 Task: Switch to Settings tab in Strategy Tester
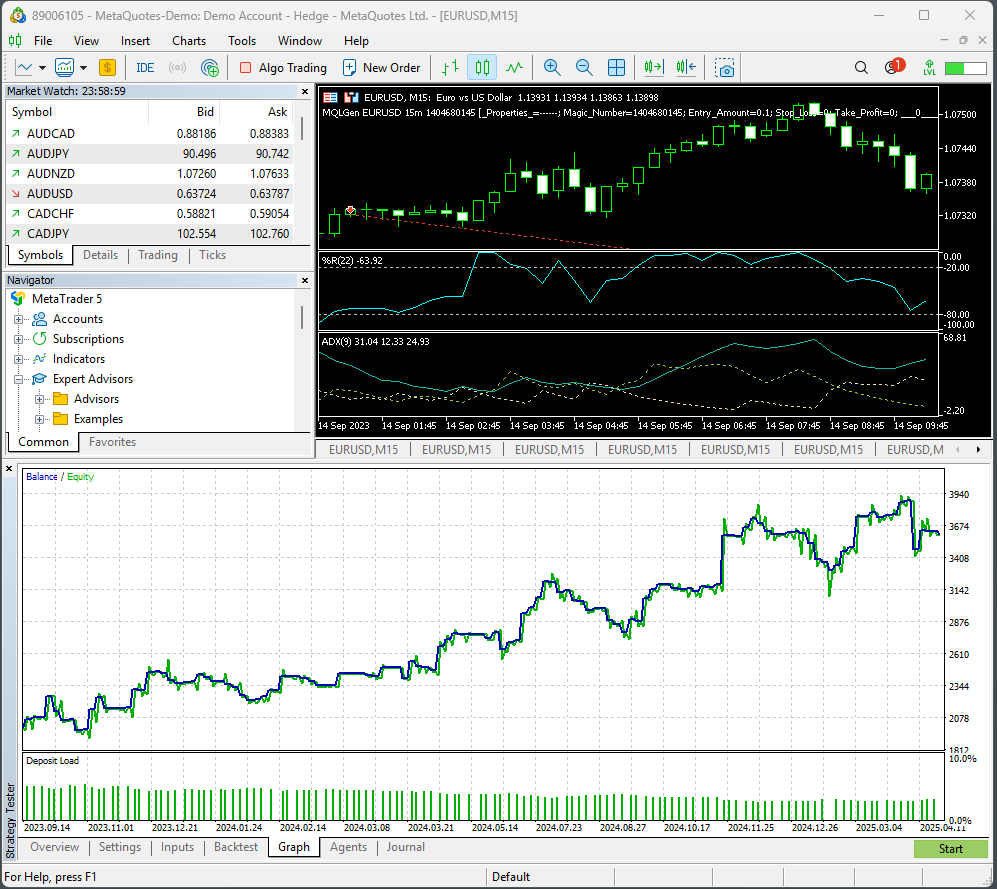click(x=120, y=847)
